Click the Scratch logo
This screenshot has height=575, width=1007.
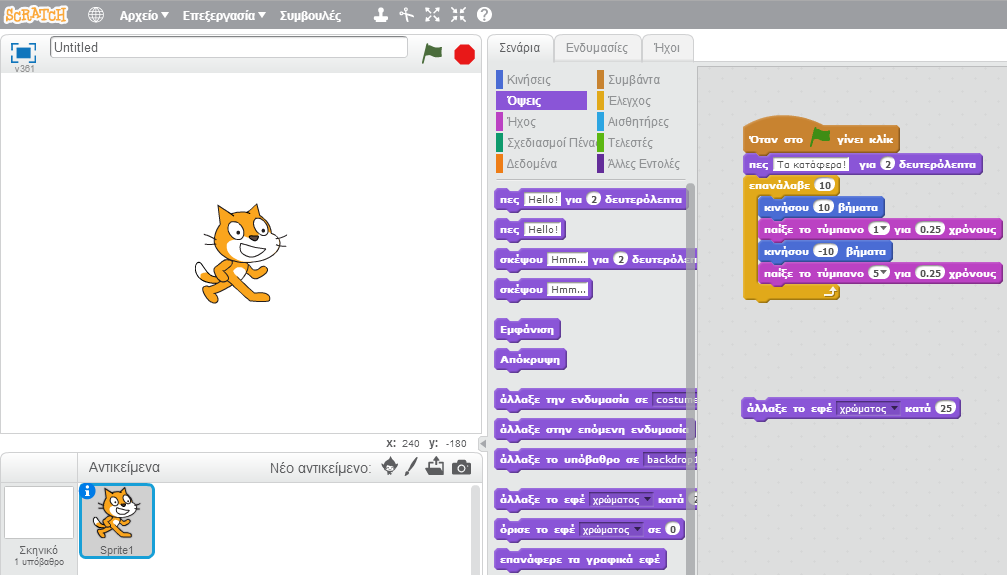pos(36,14)
